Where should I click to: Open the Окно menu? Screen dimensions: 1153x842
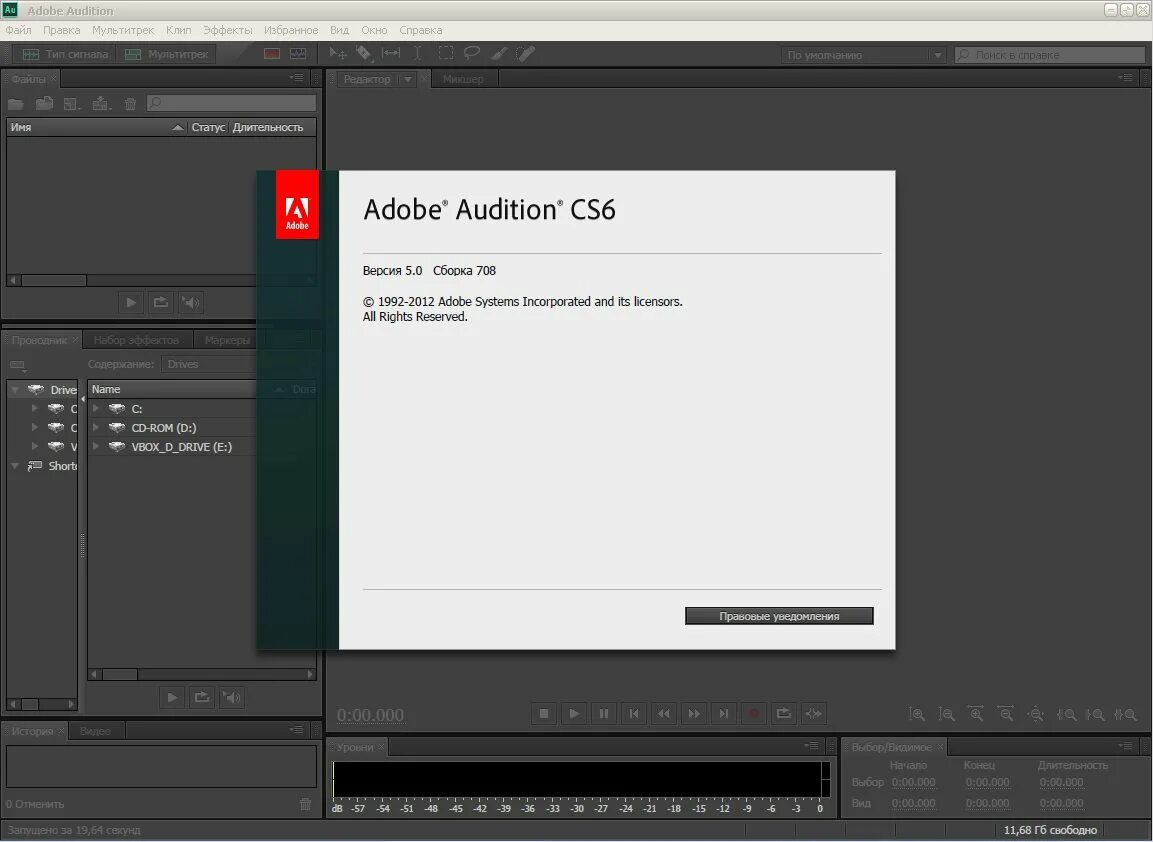point(374,30)
